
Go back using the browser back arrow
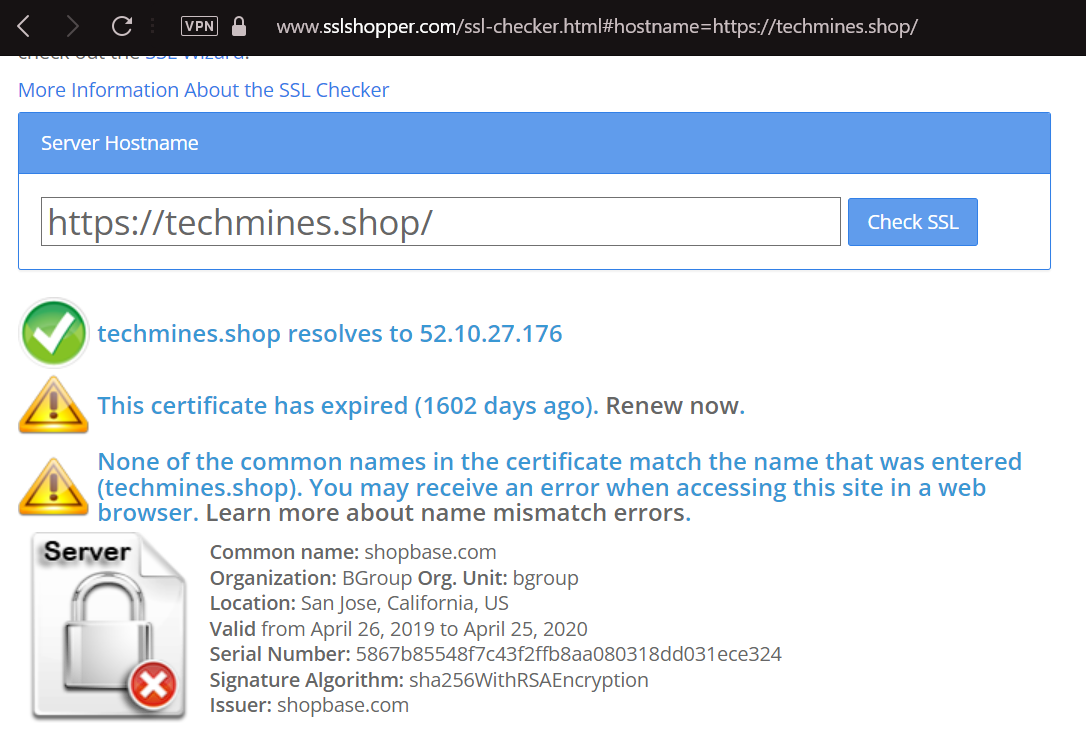coord(24,26)
